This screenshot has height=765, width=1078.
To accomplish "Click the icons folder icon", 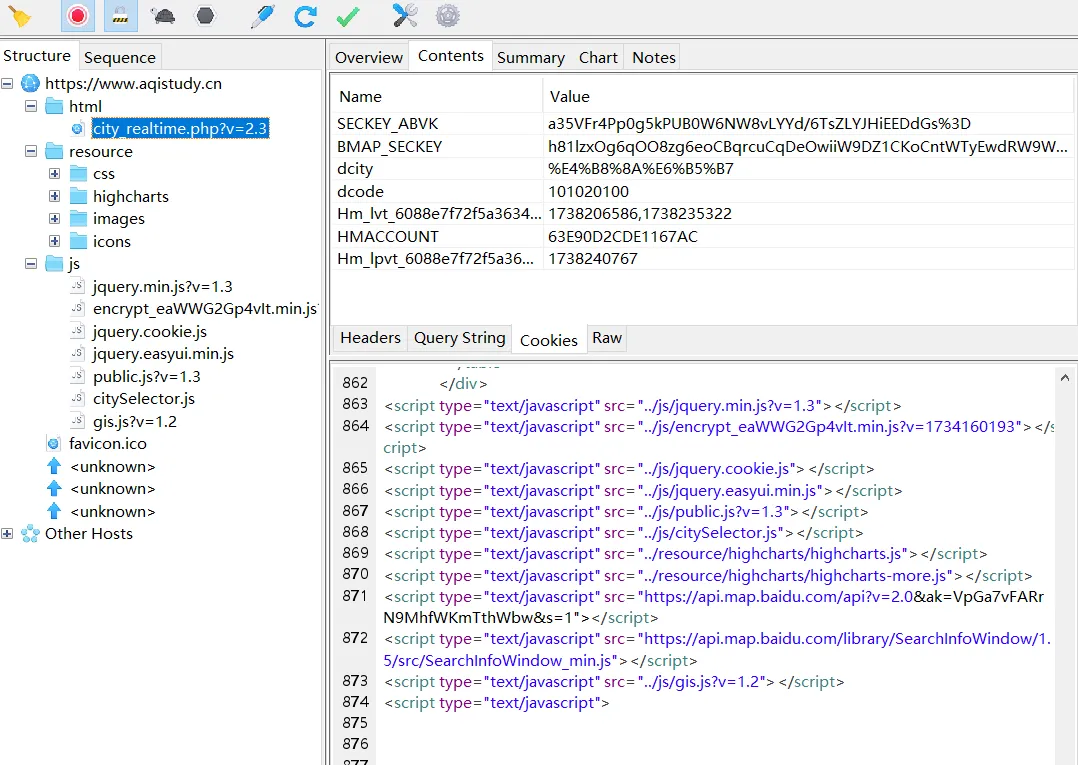I will pyautogui.click(x=78, y=241).
